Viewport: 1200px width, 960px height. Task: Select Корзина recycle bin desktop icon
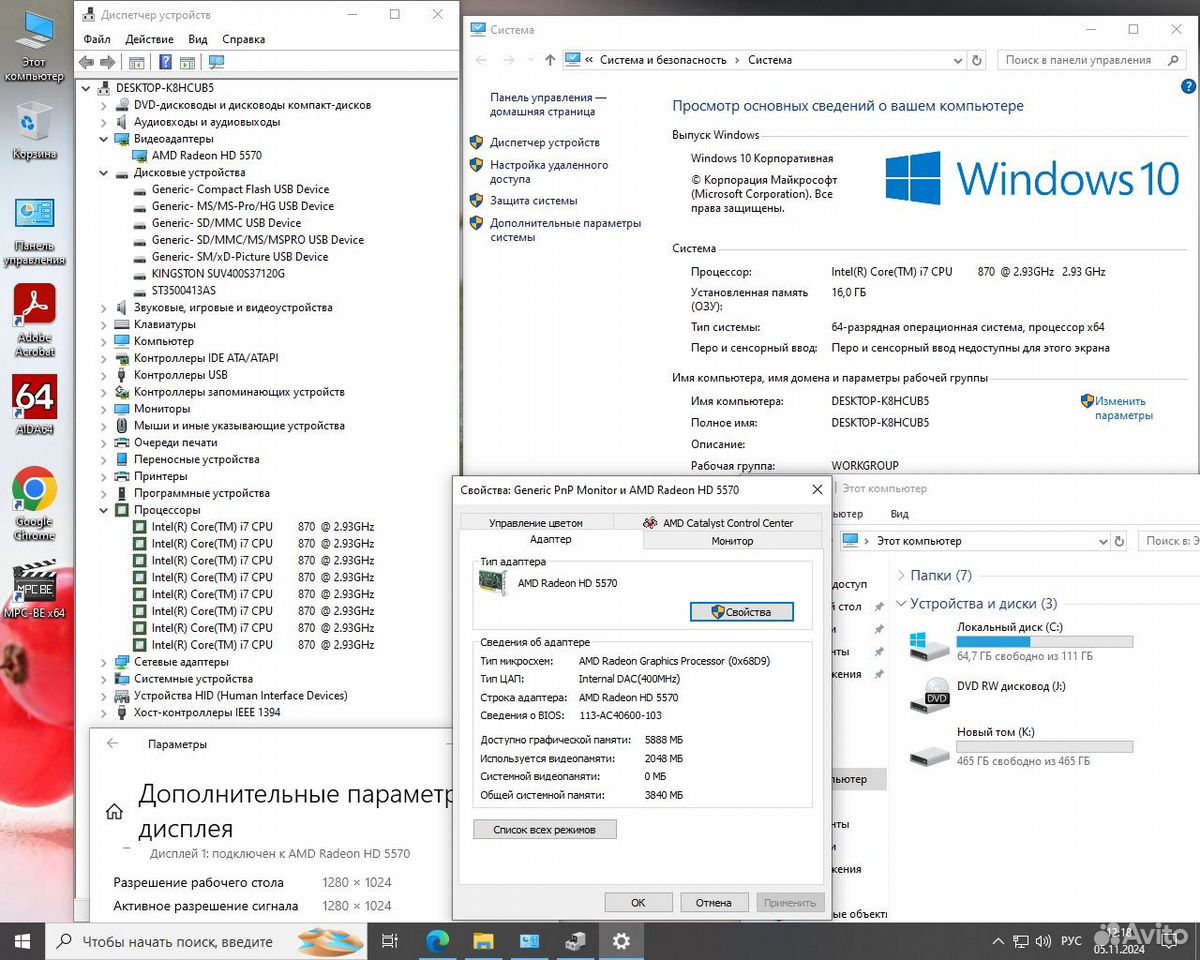pyautogui.click(x=34, y=130)
